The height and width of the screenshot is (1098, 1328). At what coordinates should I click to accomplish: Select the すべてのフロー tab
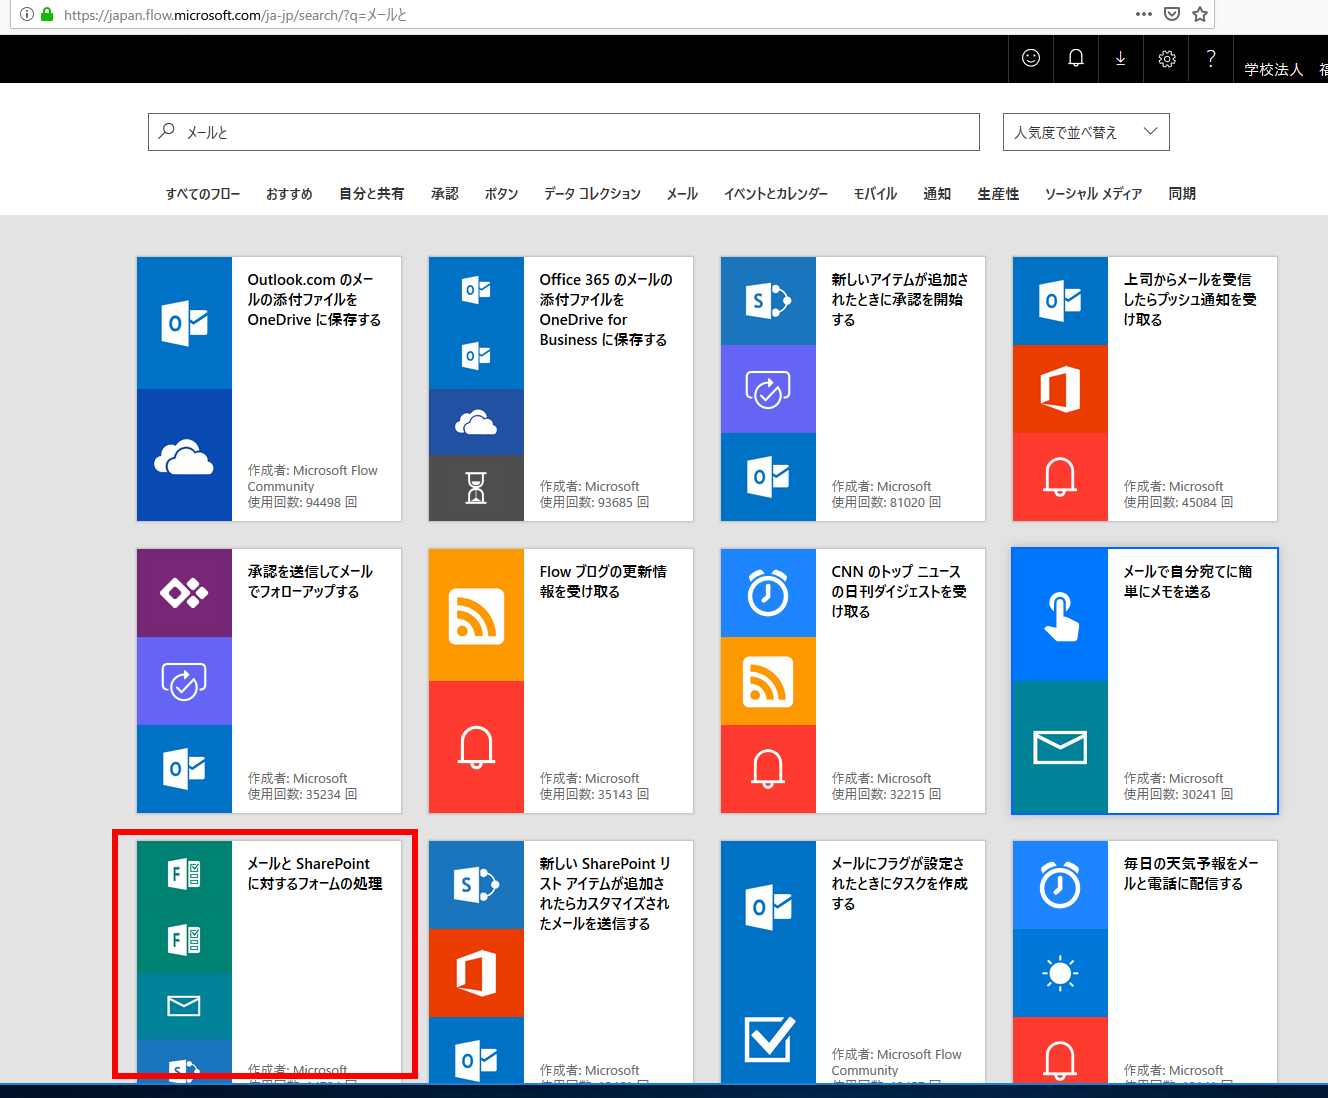pos(203,194)
